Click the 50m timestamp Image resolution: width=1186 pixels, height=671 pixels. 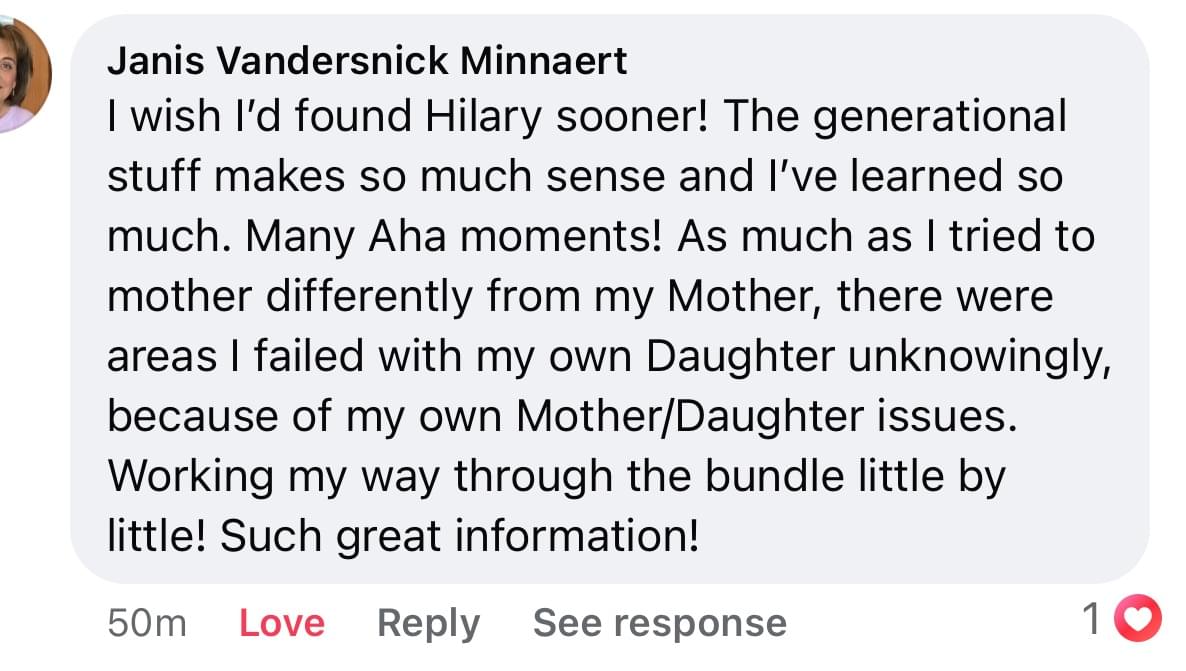pos(147,623)
